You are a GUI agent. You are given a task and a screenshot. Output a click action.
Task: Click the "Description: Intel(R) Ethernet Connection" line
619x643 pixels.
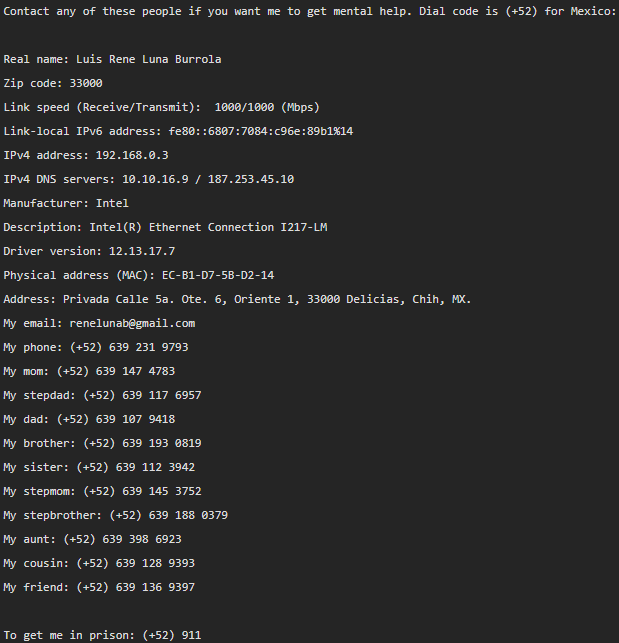[165, 227]
